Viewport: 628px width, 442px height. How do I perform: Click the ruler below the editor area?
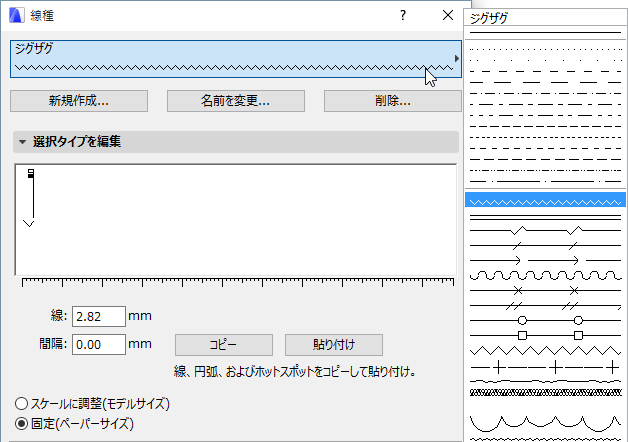point(238,282)
